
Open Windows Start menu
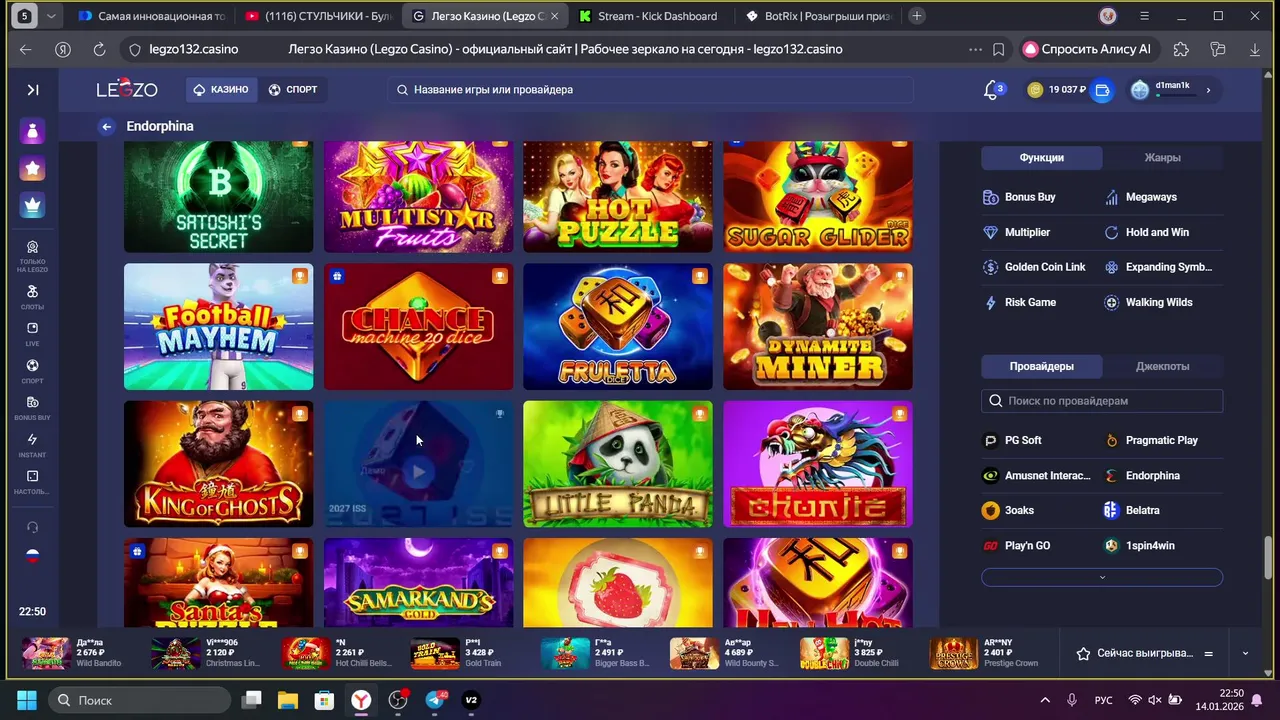point(27,700)
